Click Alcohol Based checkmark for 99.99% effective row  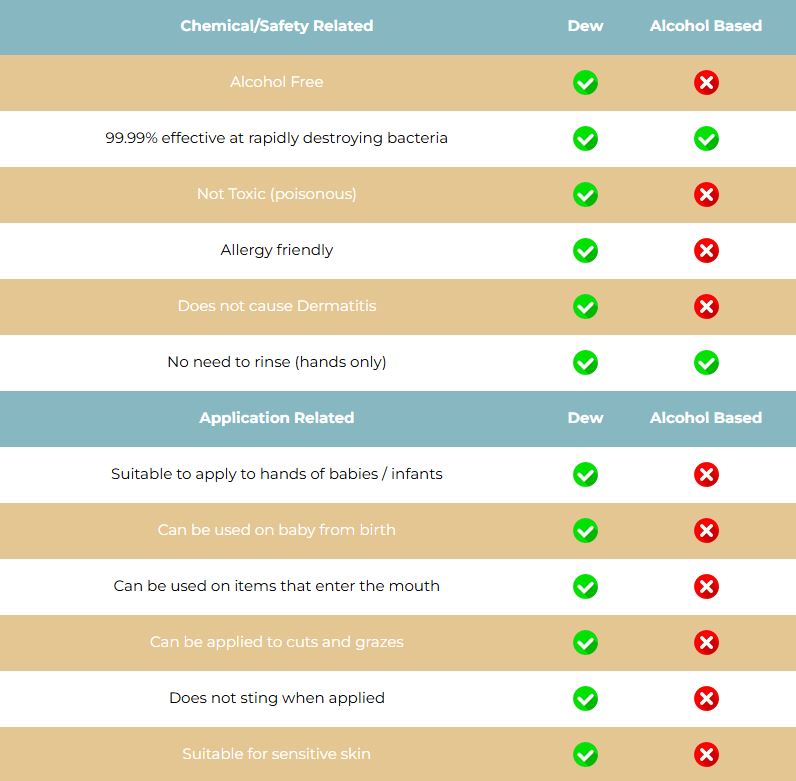[x=706, y=139]
